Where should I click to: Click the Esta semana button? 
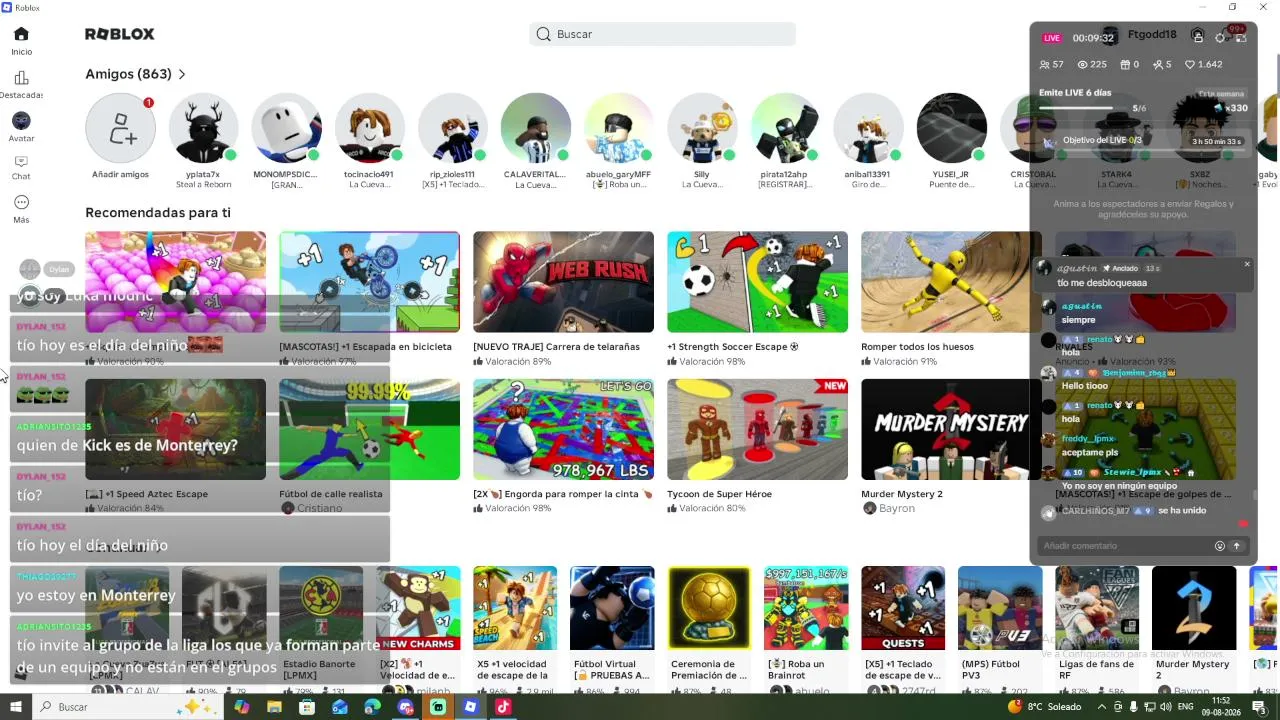coord(1221,94)
